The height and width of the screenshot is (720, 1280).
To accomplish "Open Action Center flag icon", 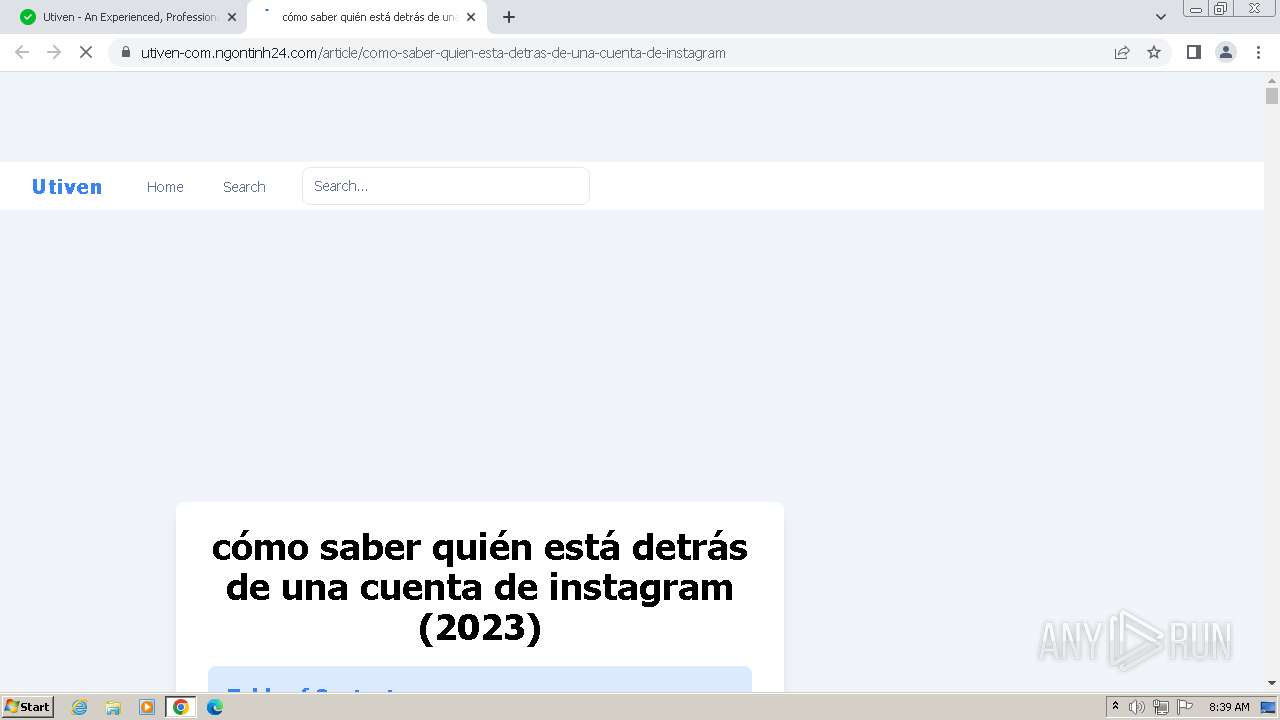I will tap(1185, 707).
